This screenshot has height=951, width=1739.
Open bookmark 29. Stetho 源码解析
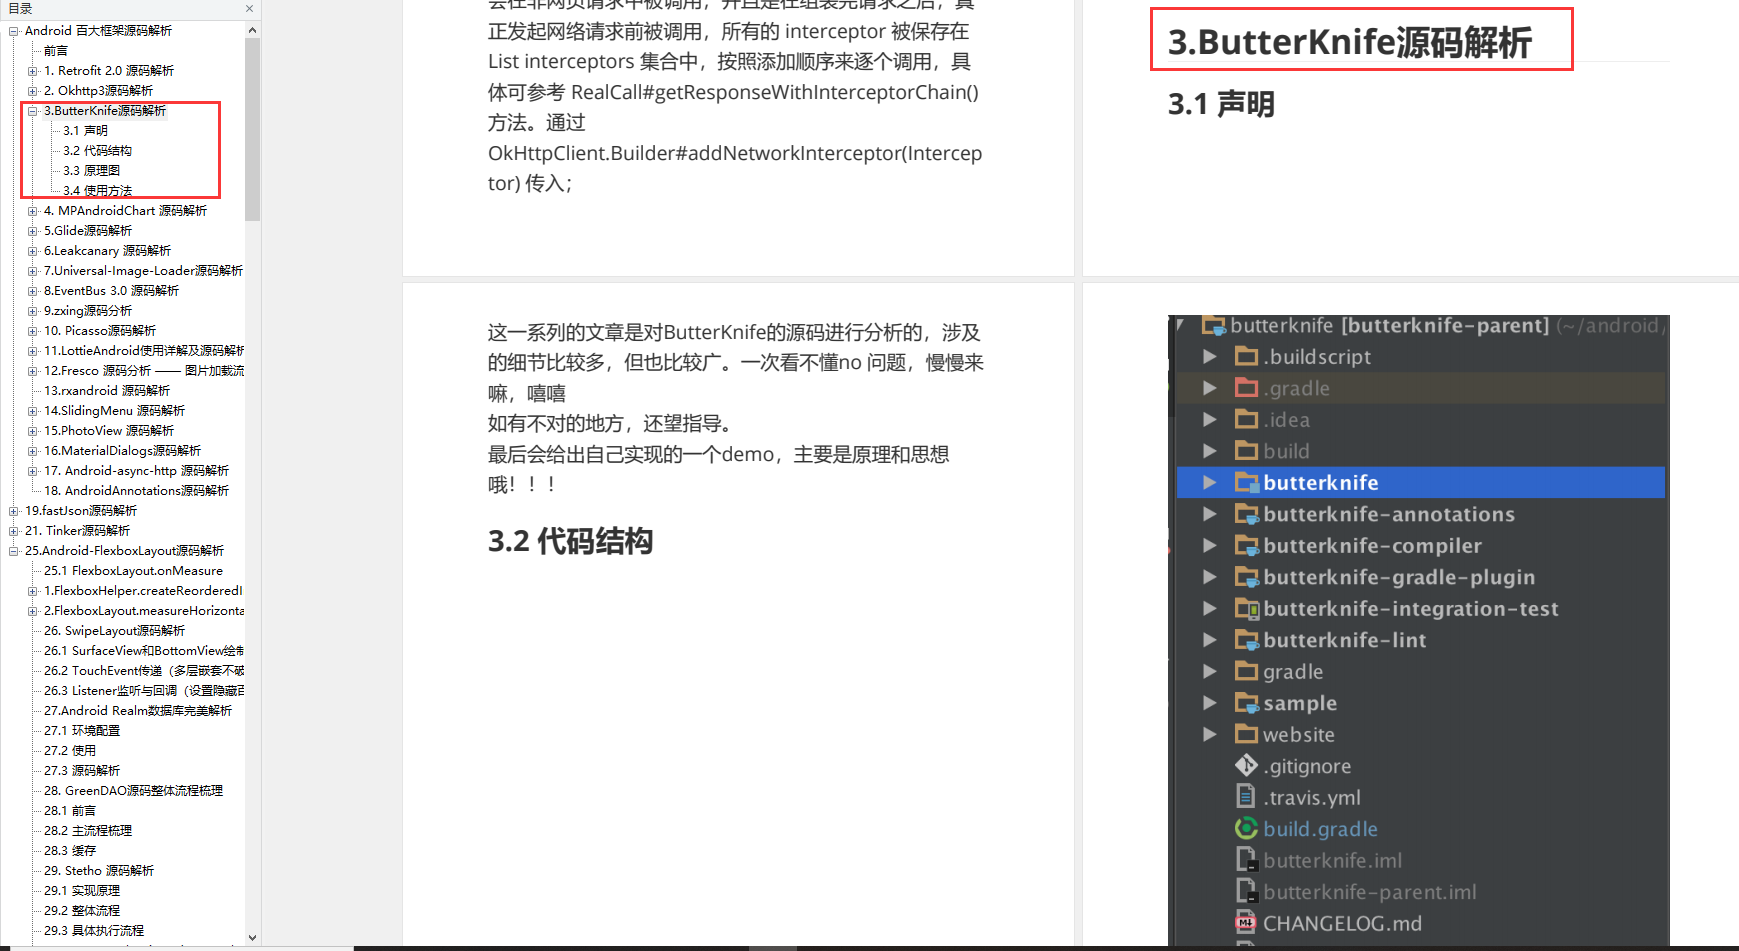[x=98, y=871]
